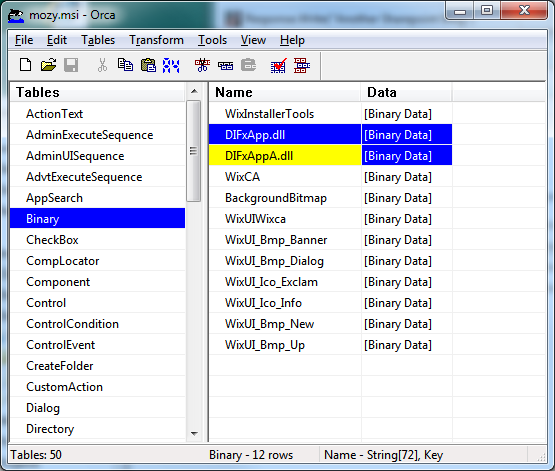Viewport: 555px width, 471px height.
Task: Open the Tables menu
Action: (98, 40)
